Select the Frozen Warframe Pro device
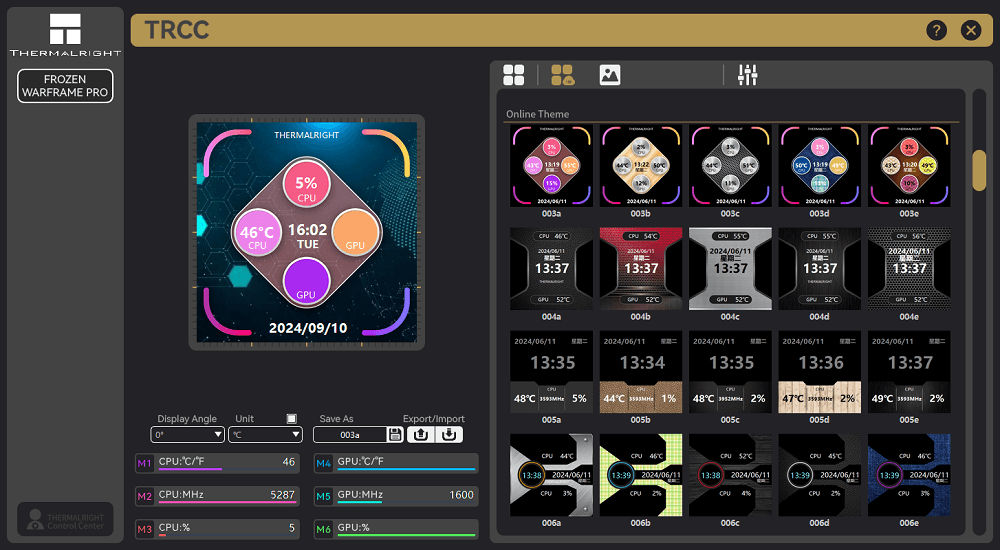 (x=65, y=85)
